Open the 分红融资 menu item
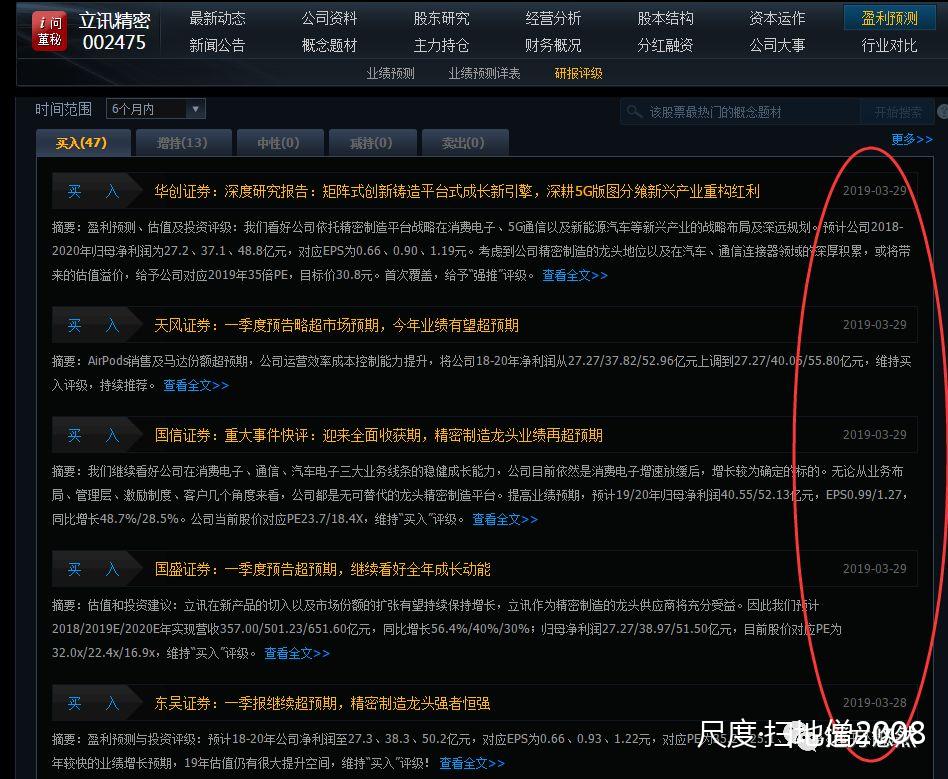 pyautogui.click(x=665, y=45)
